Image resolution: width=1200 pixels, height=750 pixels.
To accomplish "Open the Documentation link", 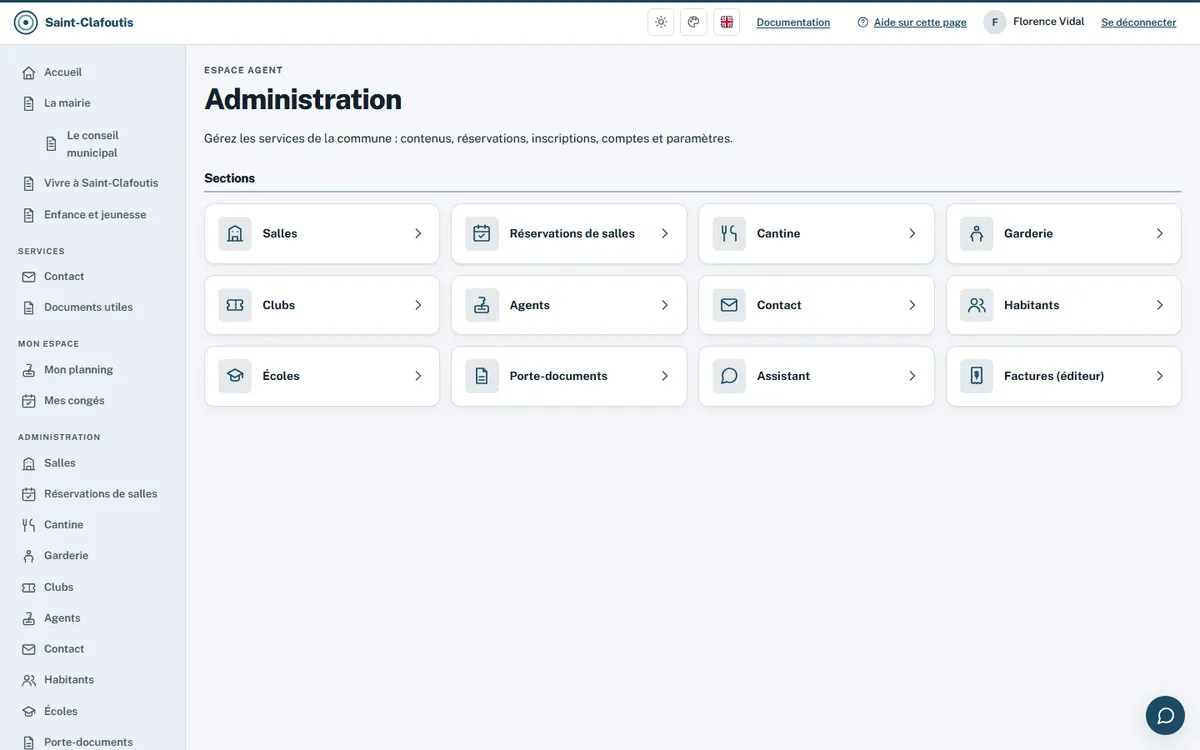I will (793, 22).
